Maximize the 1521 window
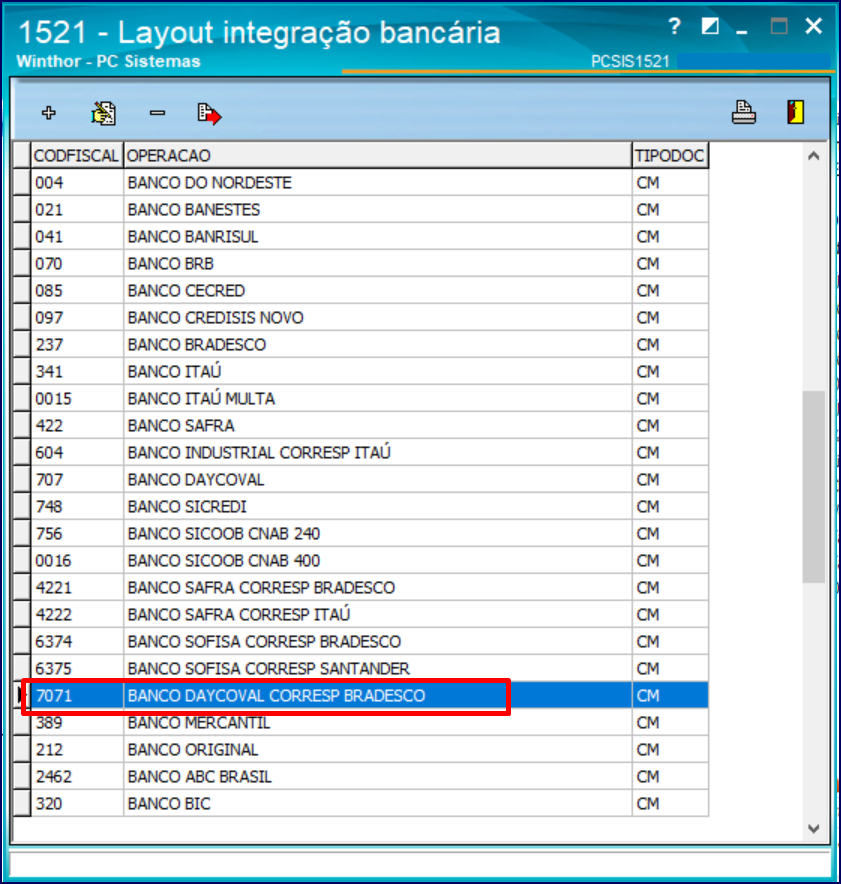Viewport: 841px width, 884px height. click(x=779, y=26)
